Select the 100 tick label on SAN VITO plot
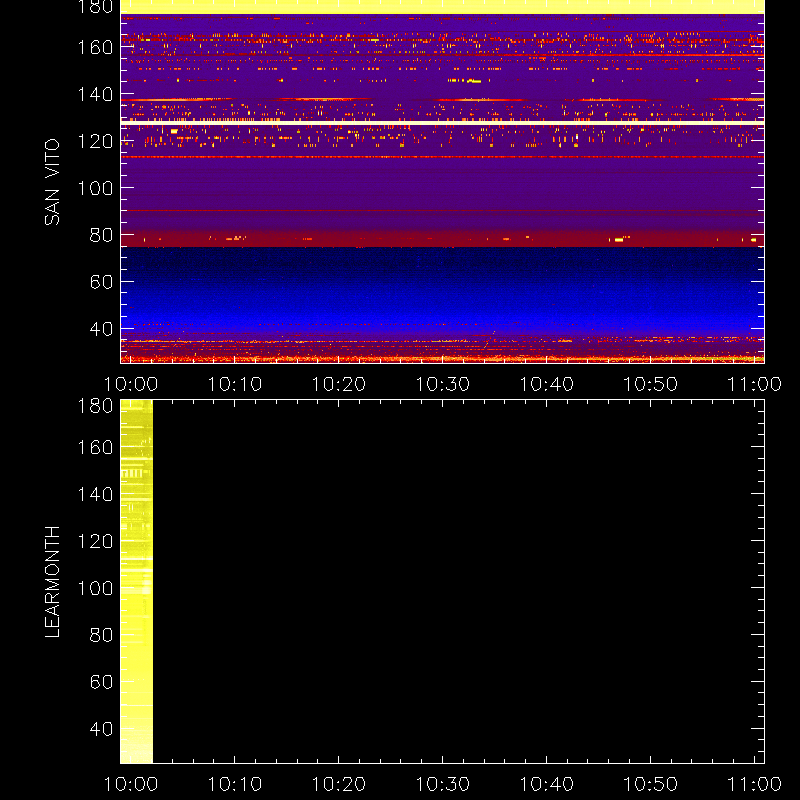This screenshot has width=800, height=800. click(95, 188)
